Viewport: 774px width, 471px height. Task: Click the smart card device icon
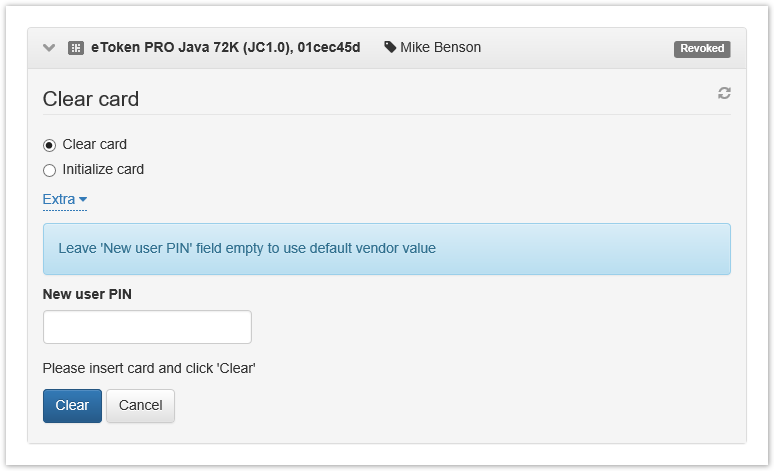pos(76,48)
